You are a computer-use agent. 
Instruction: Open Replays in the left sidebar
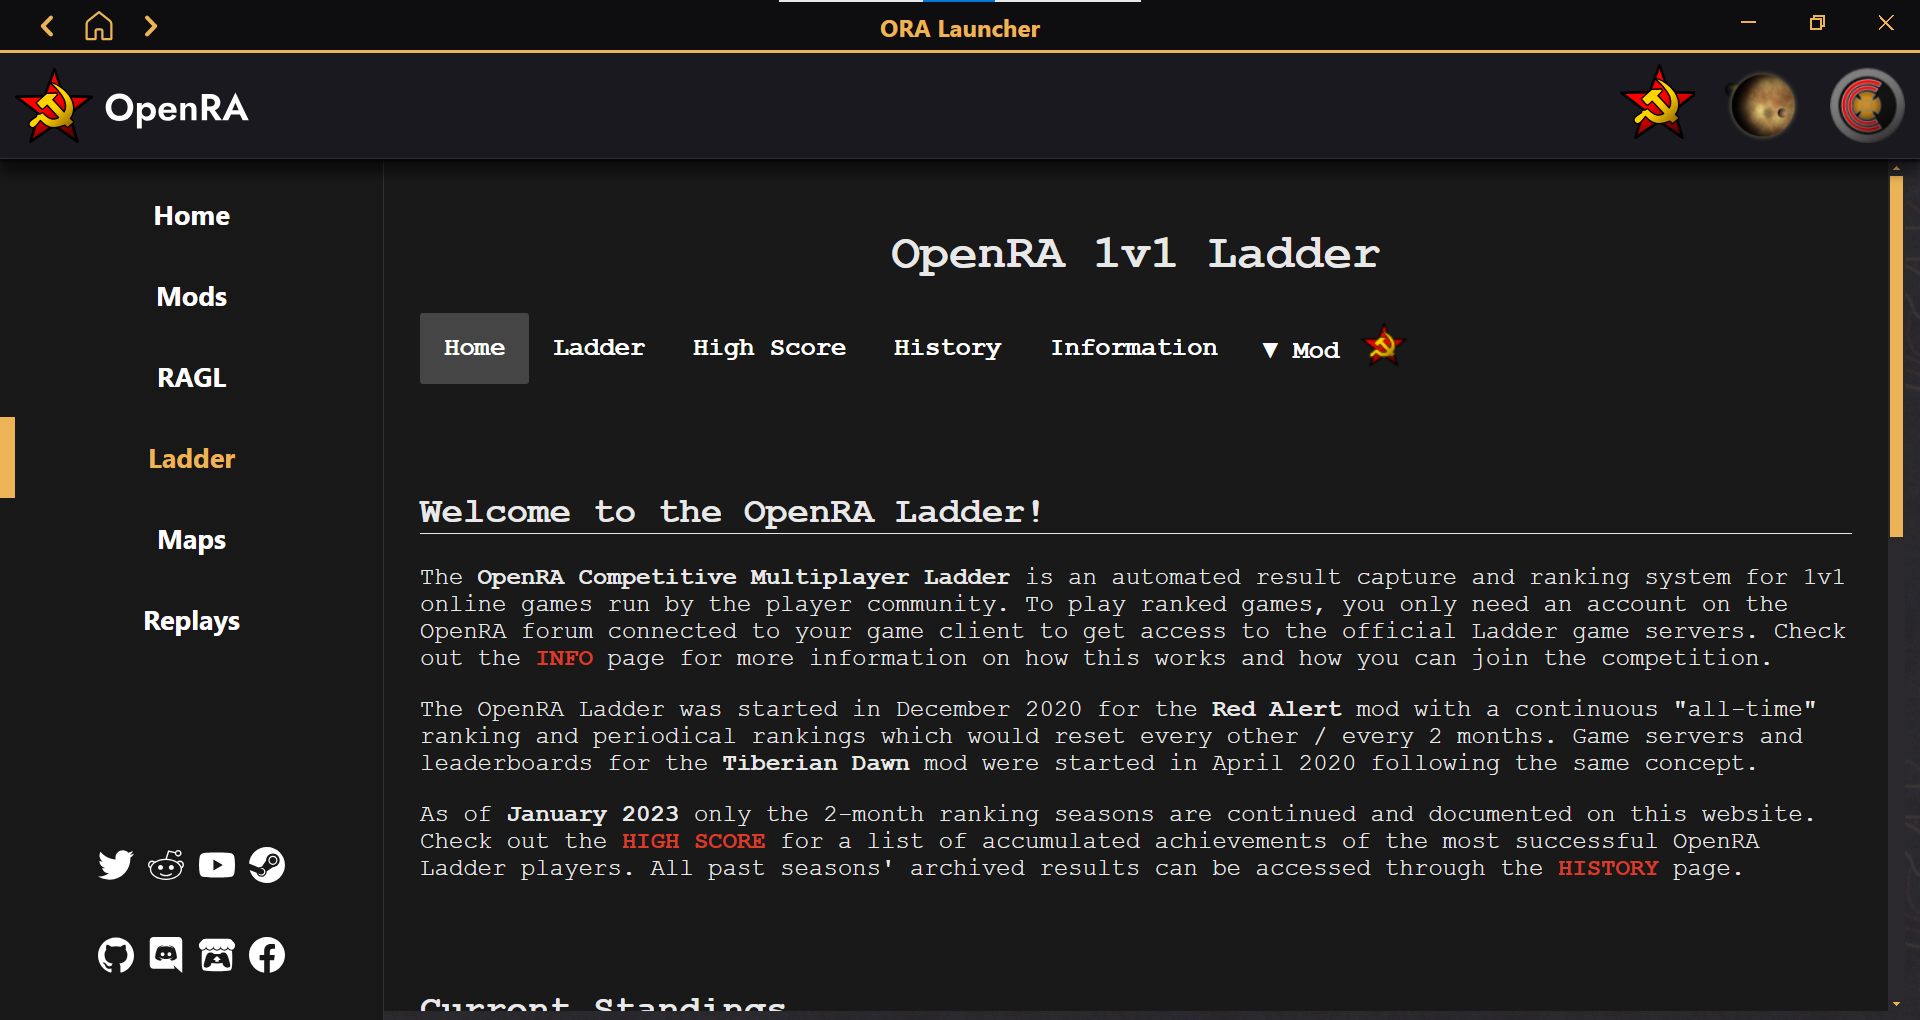[x=192, y=621]
